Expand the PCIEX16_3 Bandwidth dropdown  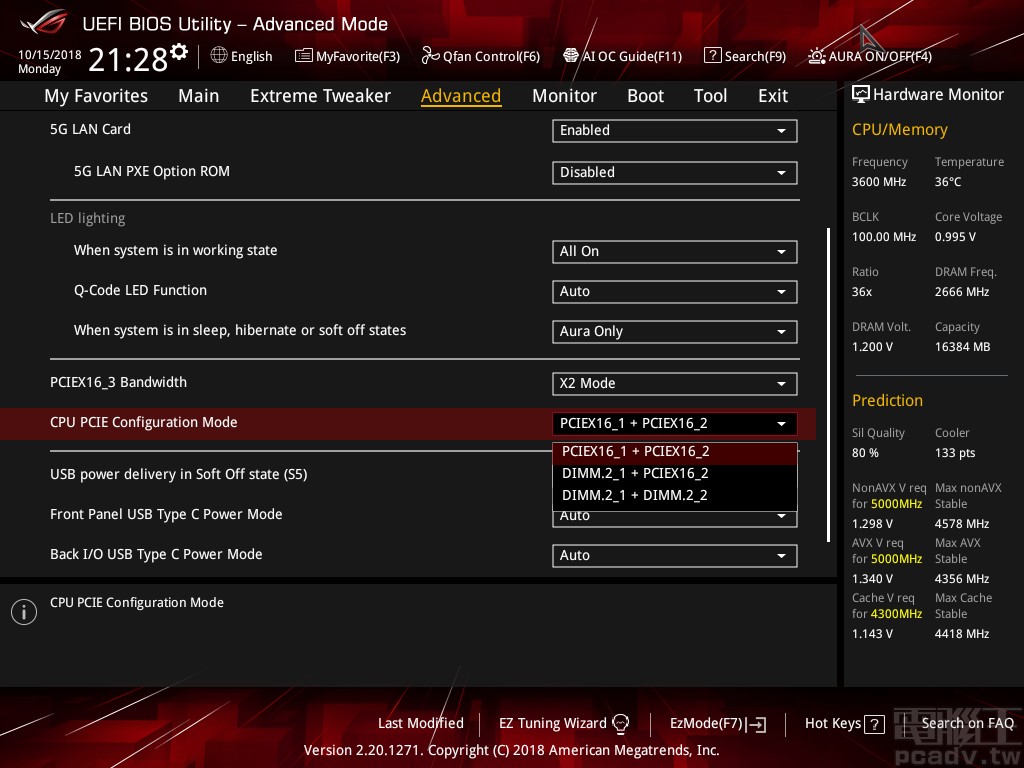click(x=674, y=383)
